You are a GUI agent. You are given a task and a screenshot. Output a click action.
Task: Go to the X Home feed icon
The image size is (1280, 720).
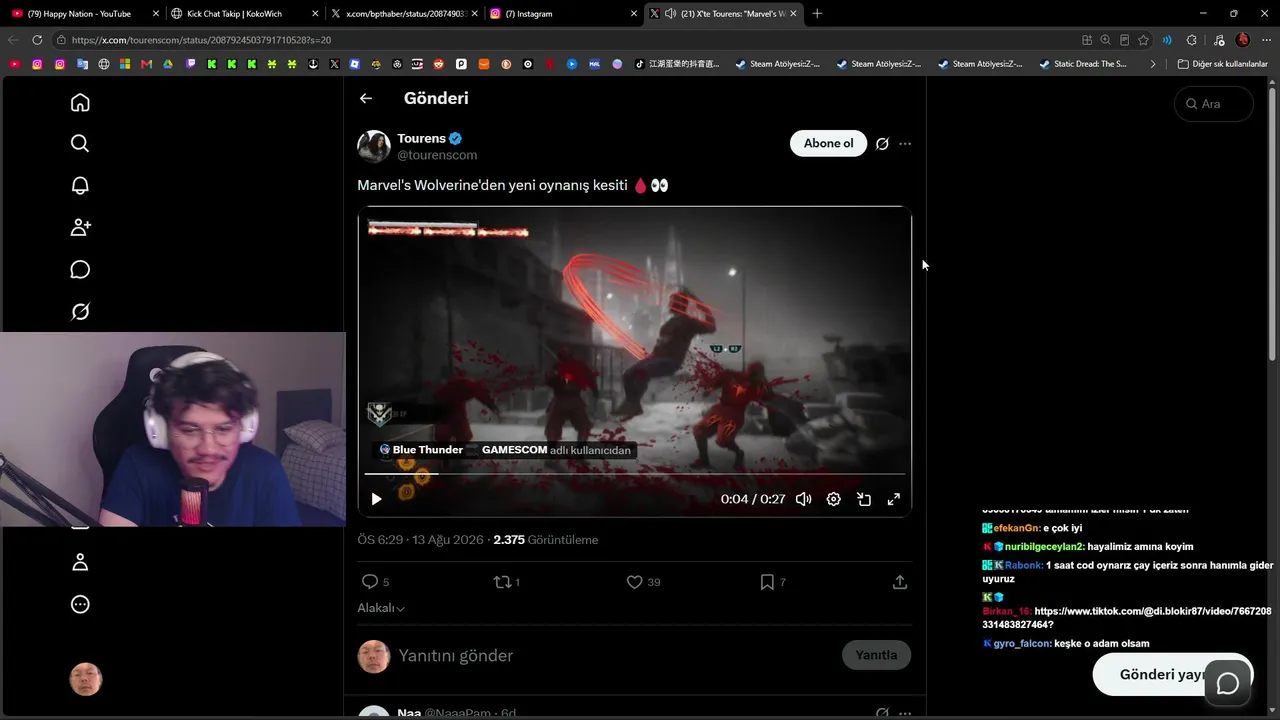coord(80,102)
